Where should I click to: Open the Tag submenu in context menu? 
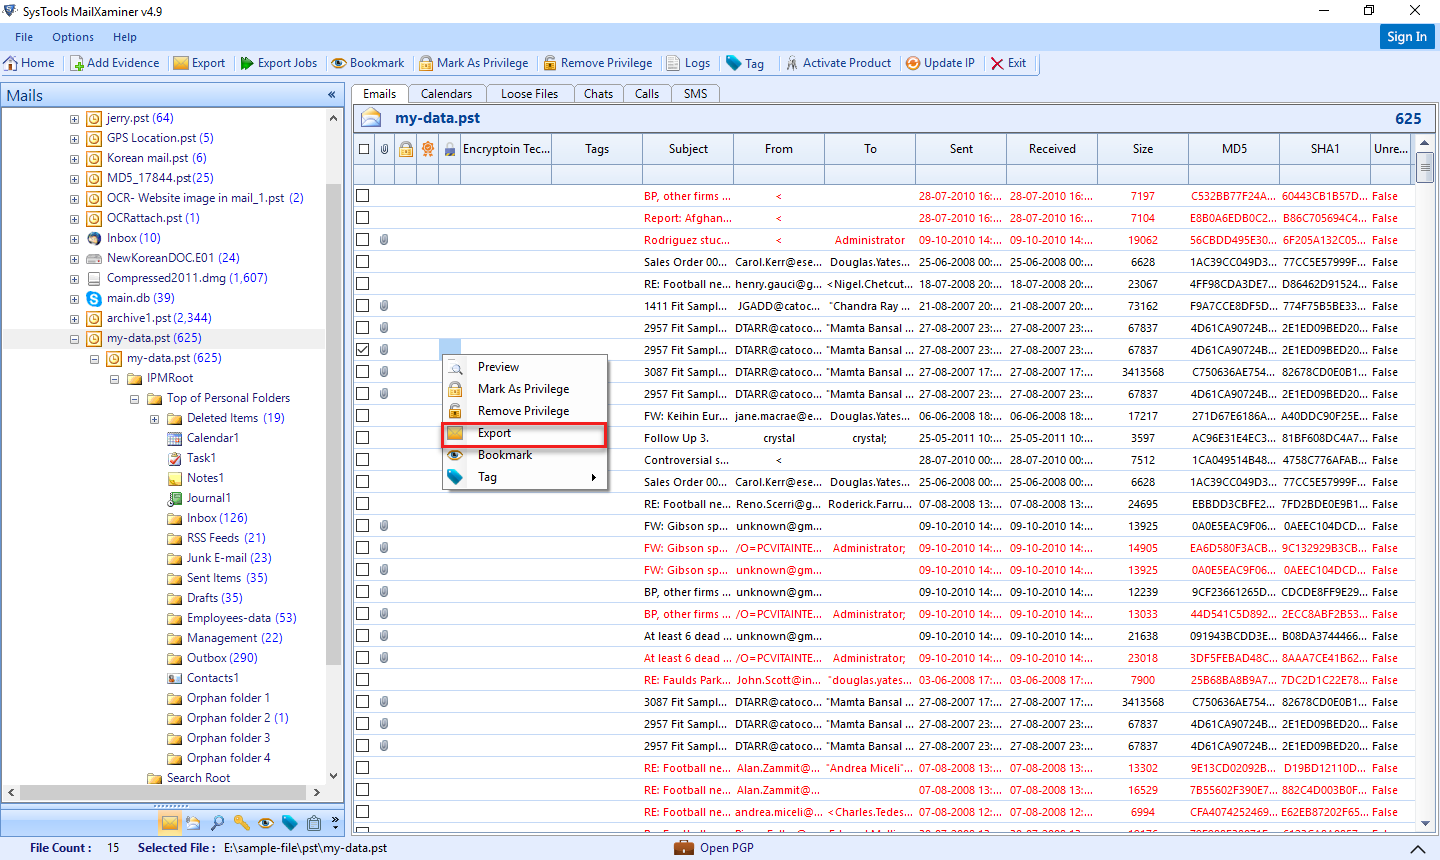pyautogui.click(x=524, y=477)
